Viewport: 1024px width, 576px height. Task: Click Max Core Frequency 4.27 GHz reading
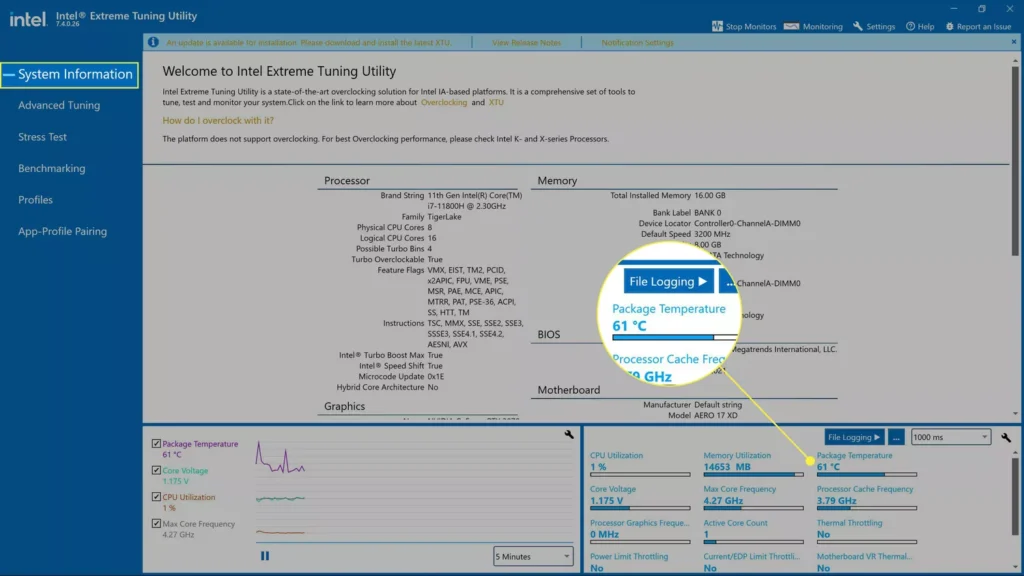[x=723, y=501]
